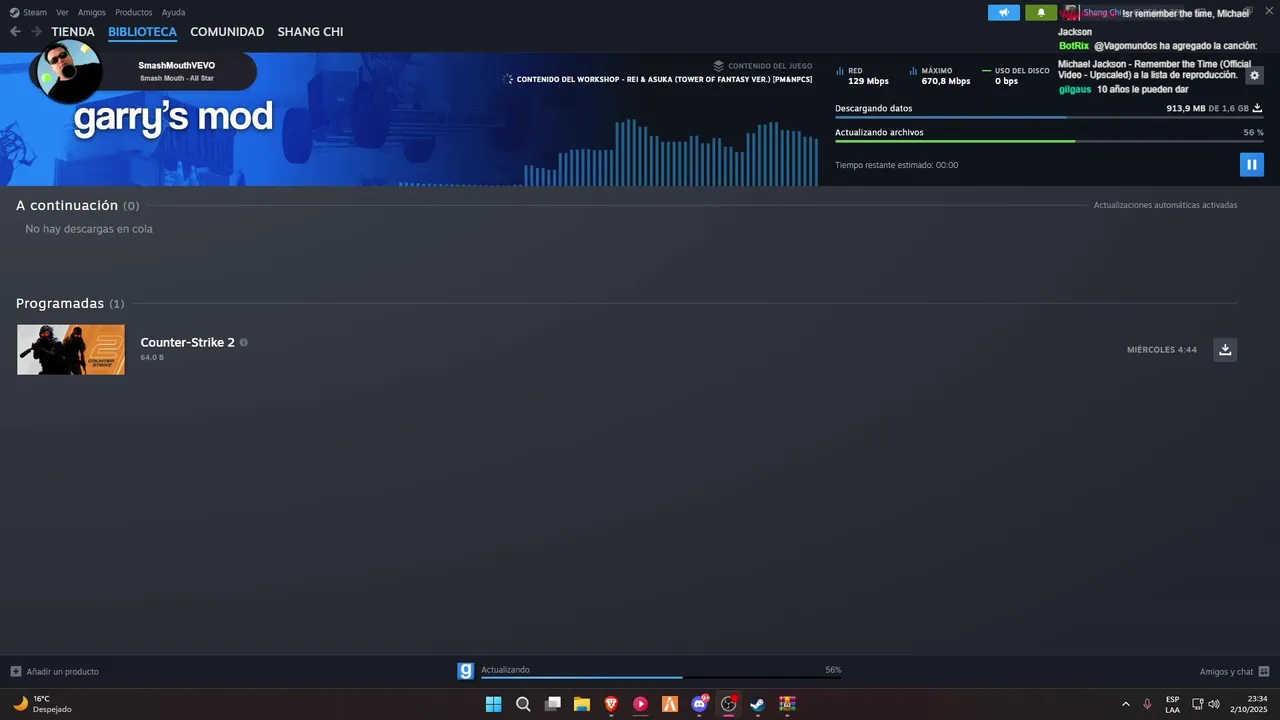Open the SHANG CHI profile tab
Image resolution: width=1280 pixels, height=720 pixels.
(310, 32)
